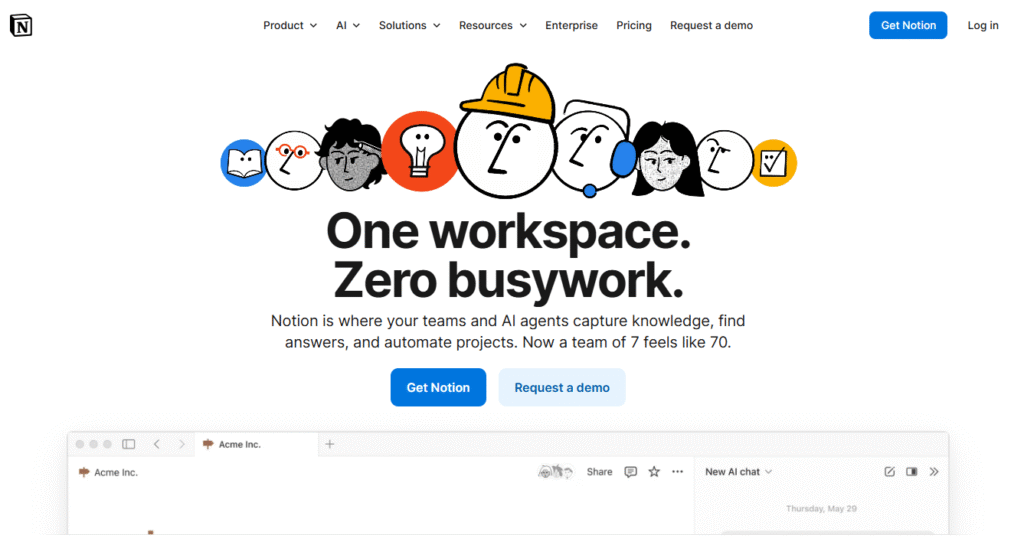Image resolution: width=1024 pixels, height=545 pixels.
Task: Click the blue open book character icon
Action: tap(243, 163)
